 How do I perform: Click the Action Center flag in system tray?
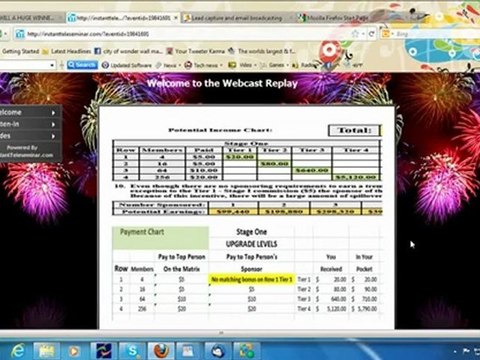(466, 351)
